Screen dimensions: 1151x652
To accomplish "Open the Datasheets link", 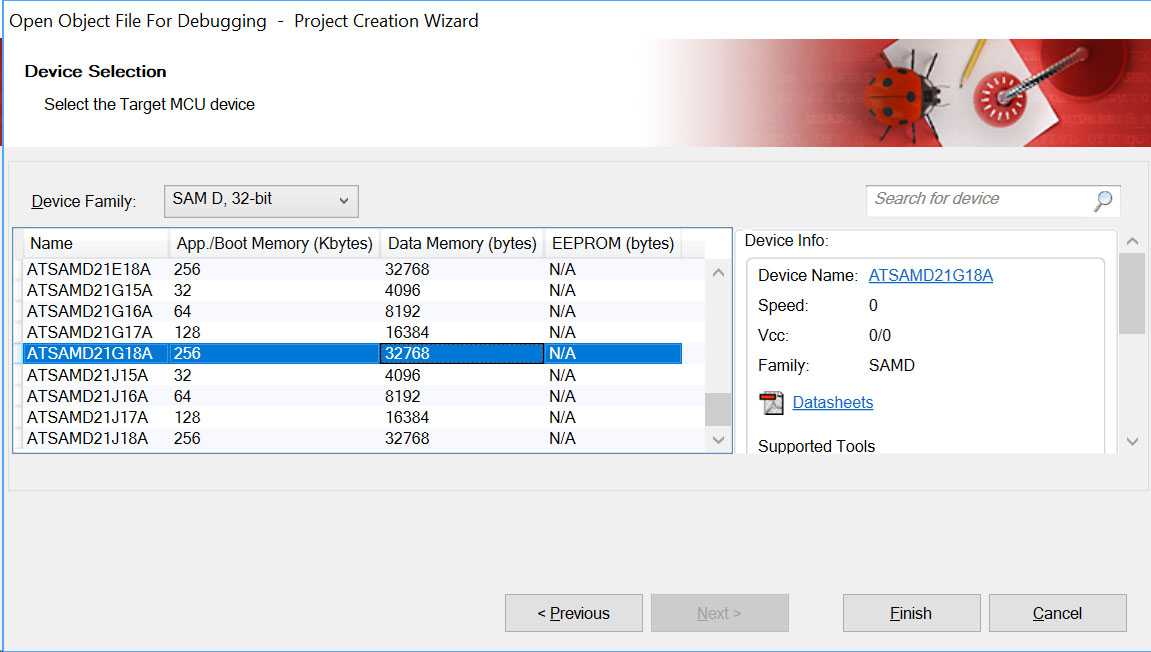I will coord(832,402).
